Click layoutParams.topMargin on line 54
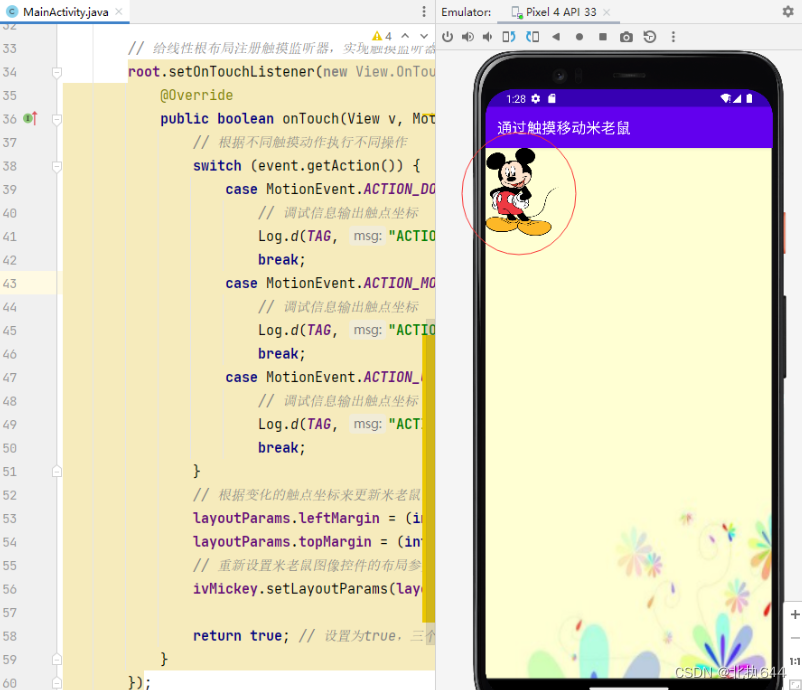 (x=282, y=542)
